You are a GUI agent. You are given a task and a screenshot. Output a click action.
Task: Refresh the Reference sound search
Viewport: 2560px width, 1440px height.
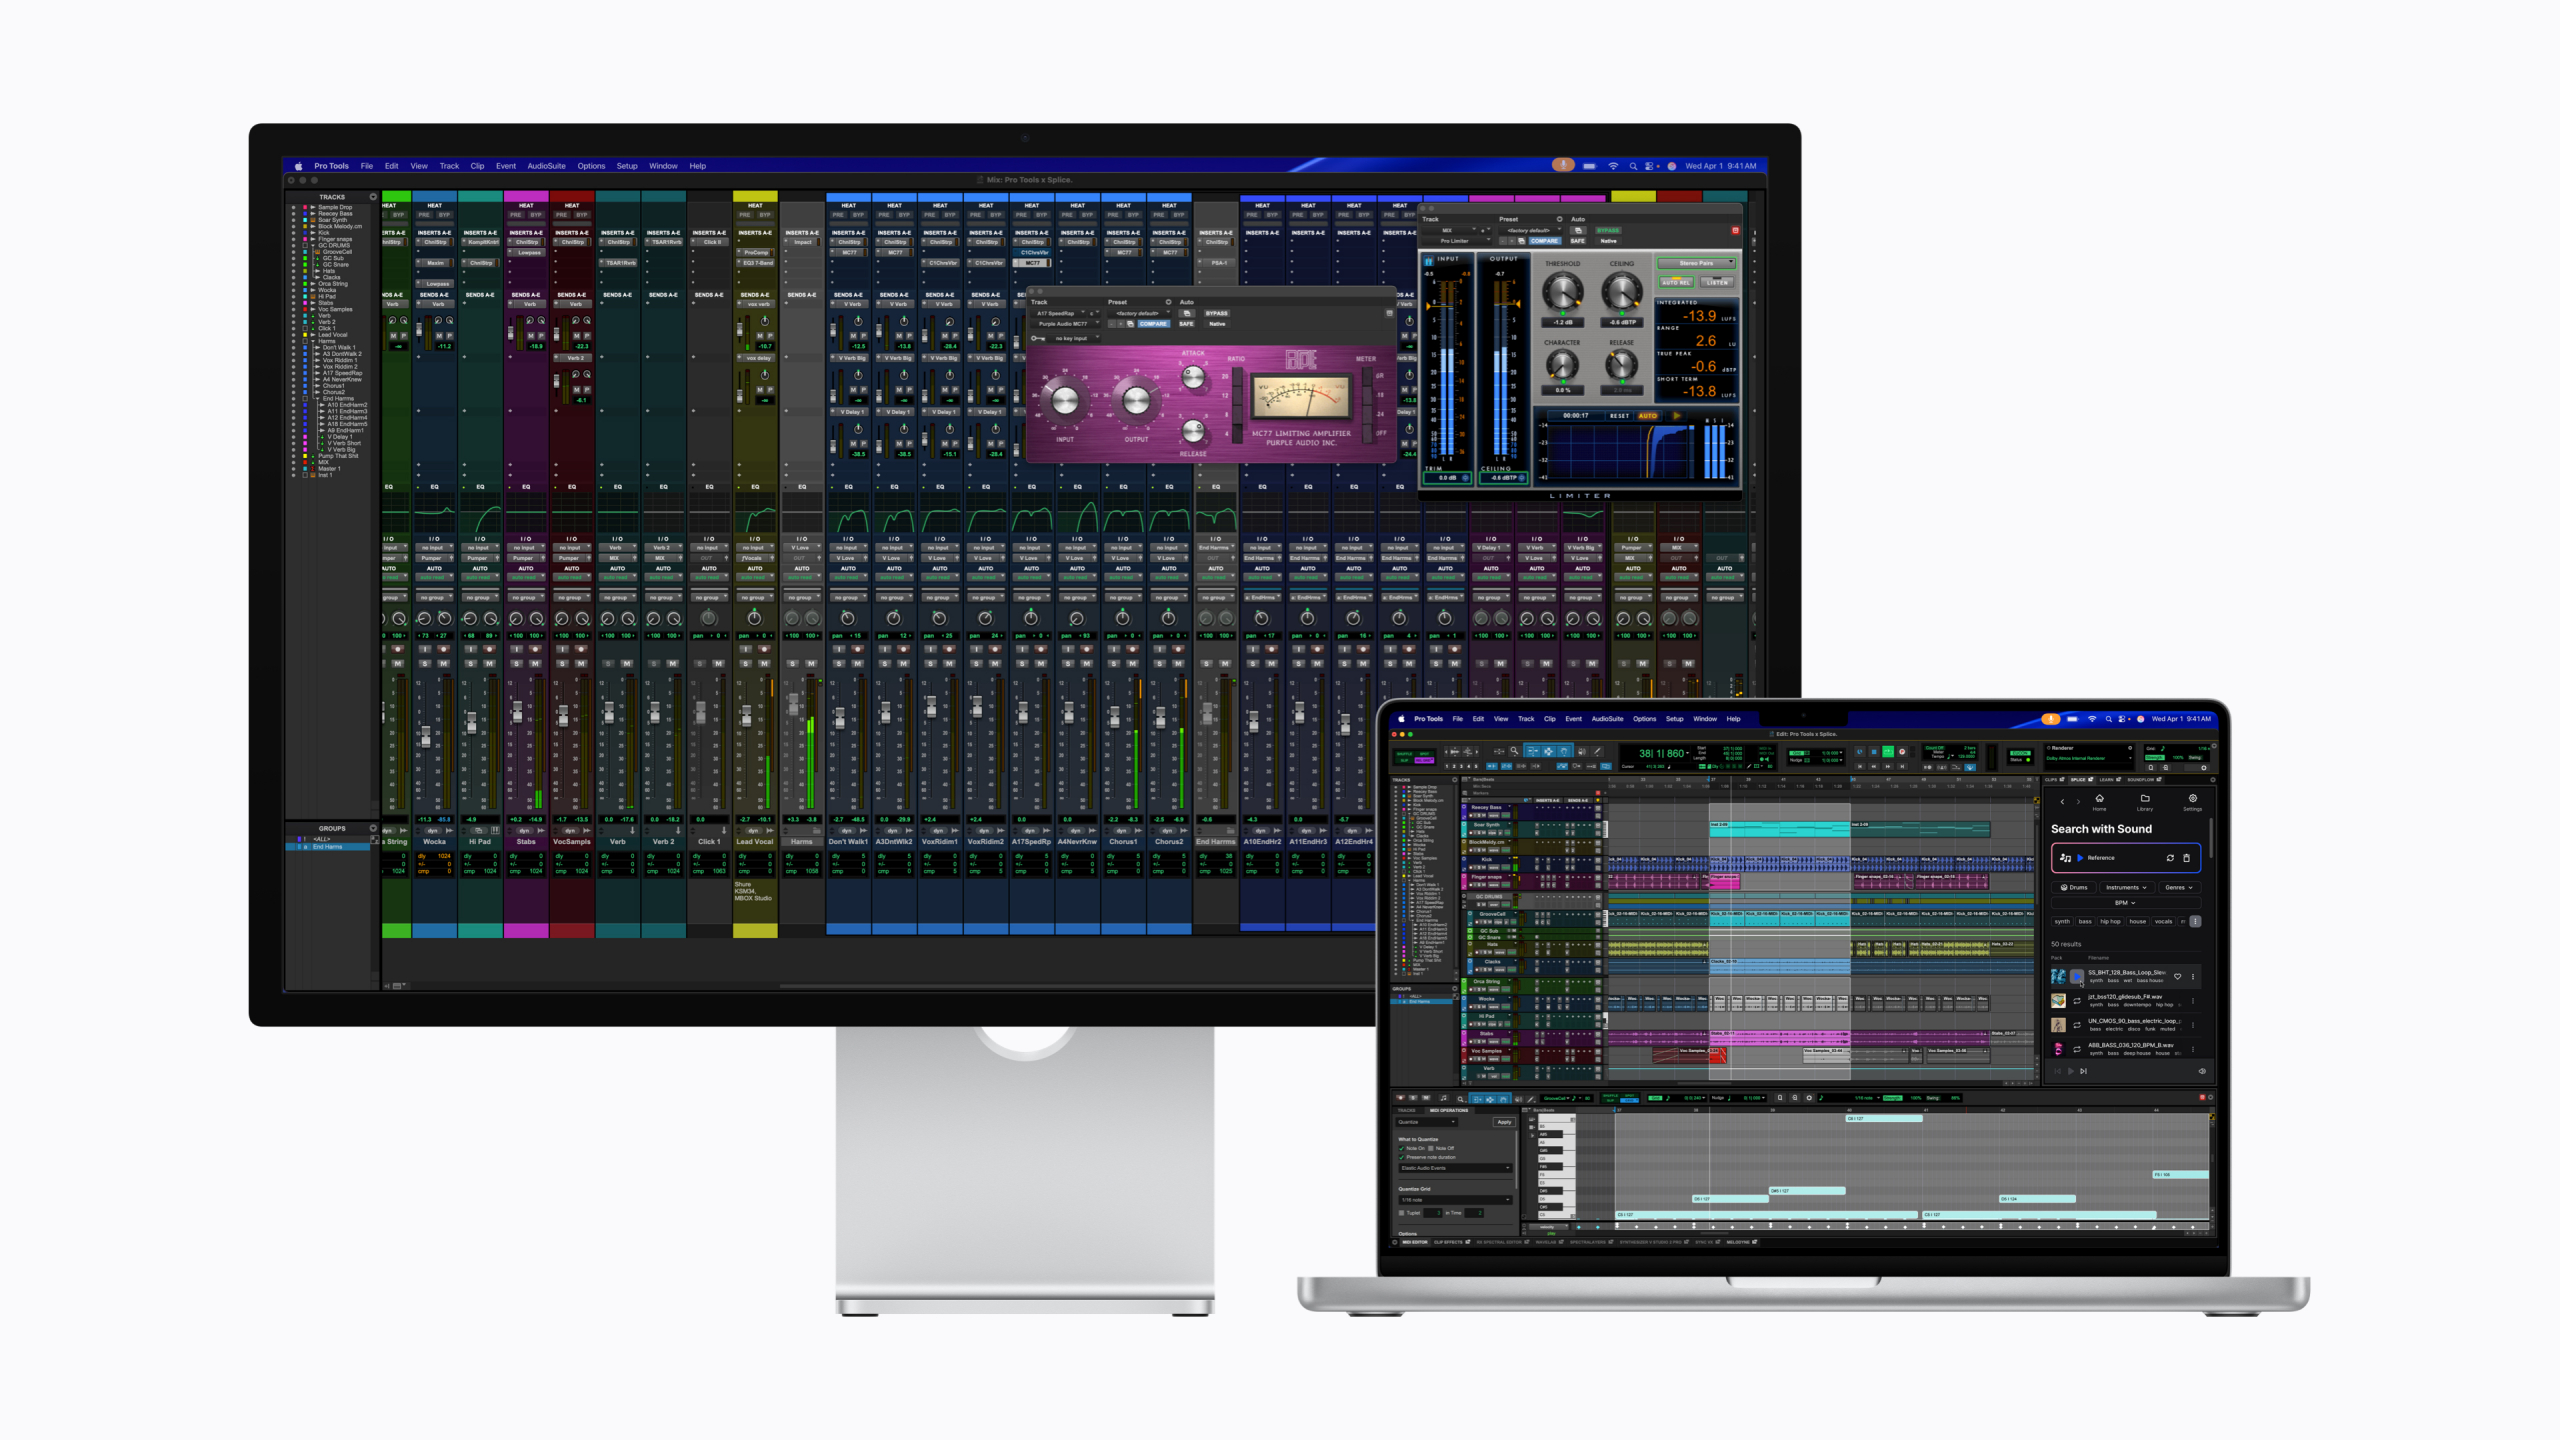click(2170, 858)
